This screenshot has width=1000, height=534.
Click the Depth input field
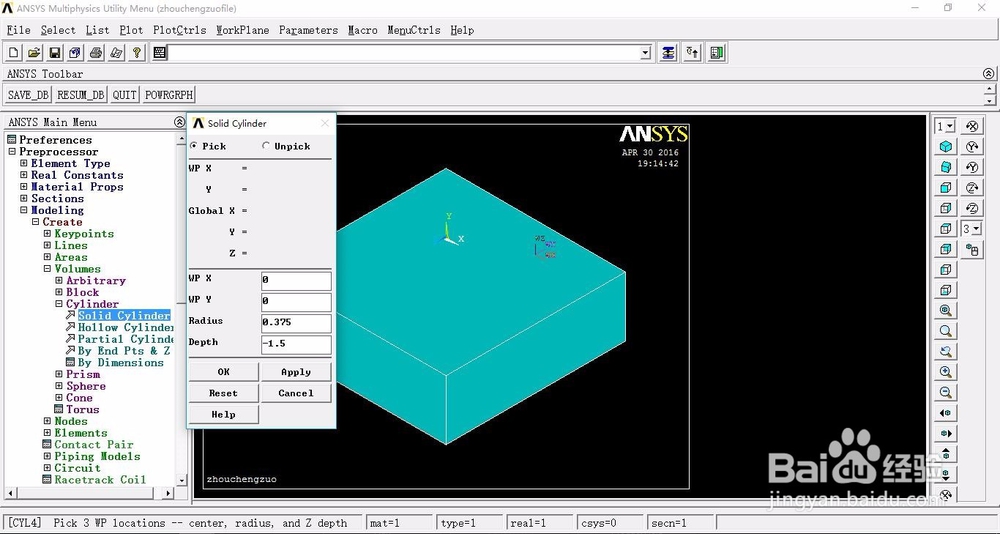tap(296, 344)
